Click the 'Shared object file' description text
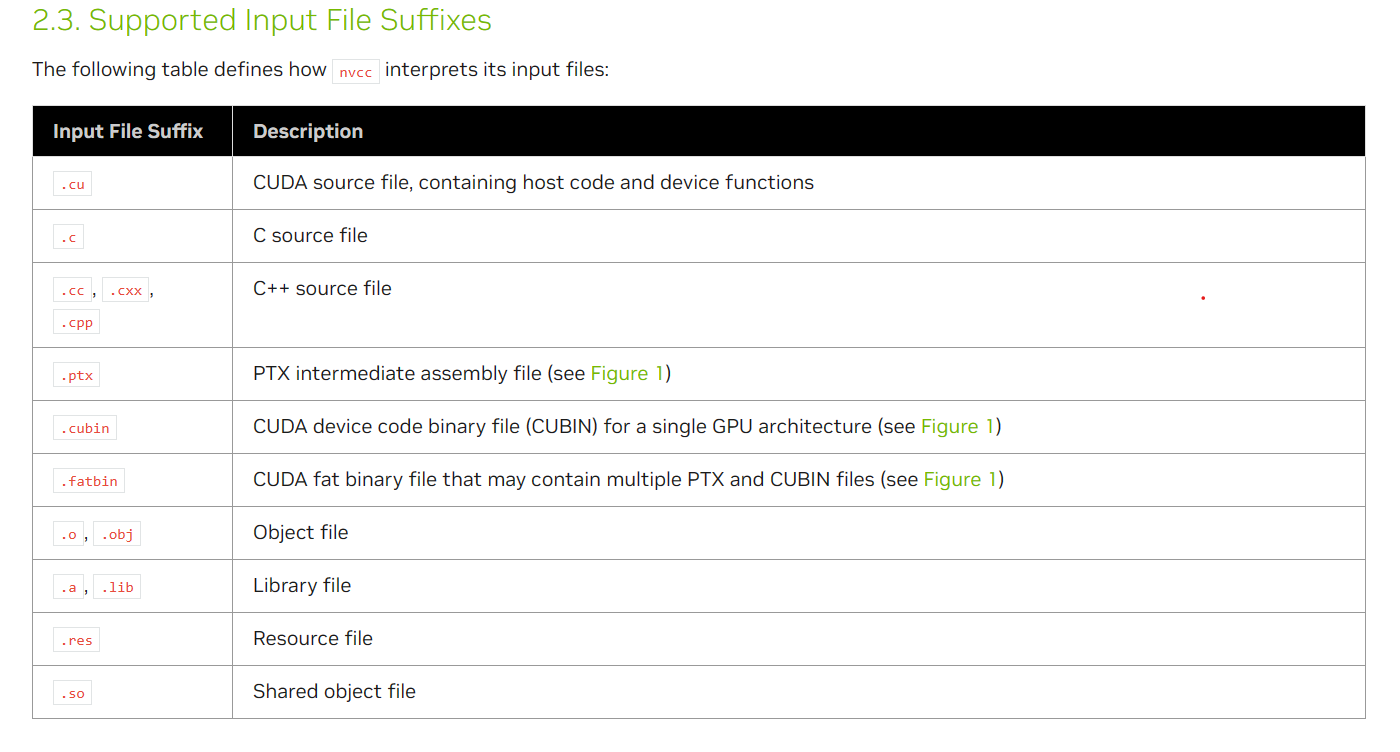Image resolution: width=1400 pixels, height=752 pixels. click(x=334, y=692)
